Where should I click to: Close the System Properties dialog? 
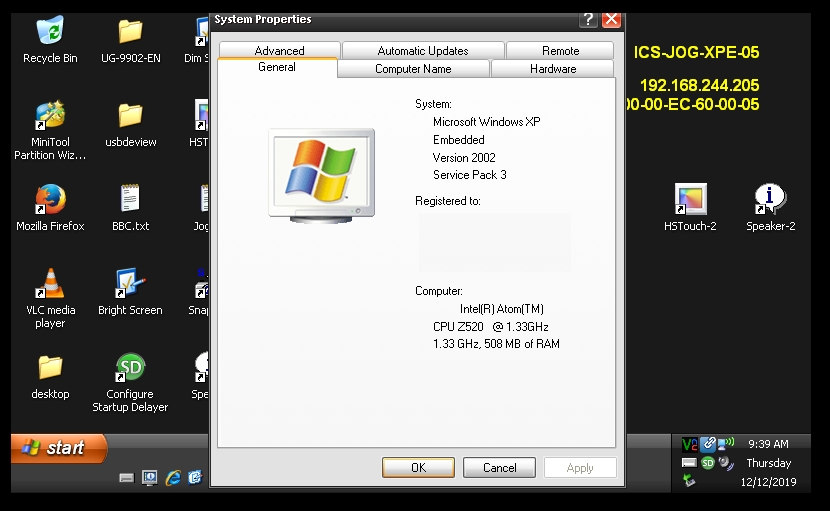611,20
